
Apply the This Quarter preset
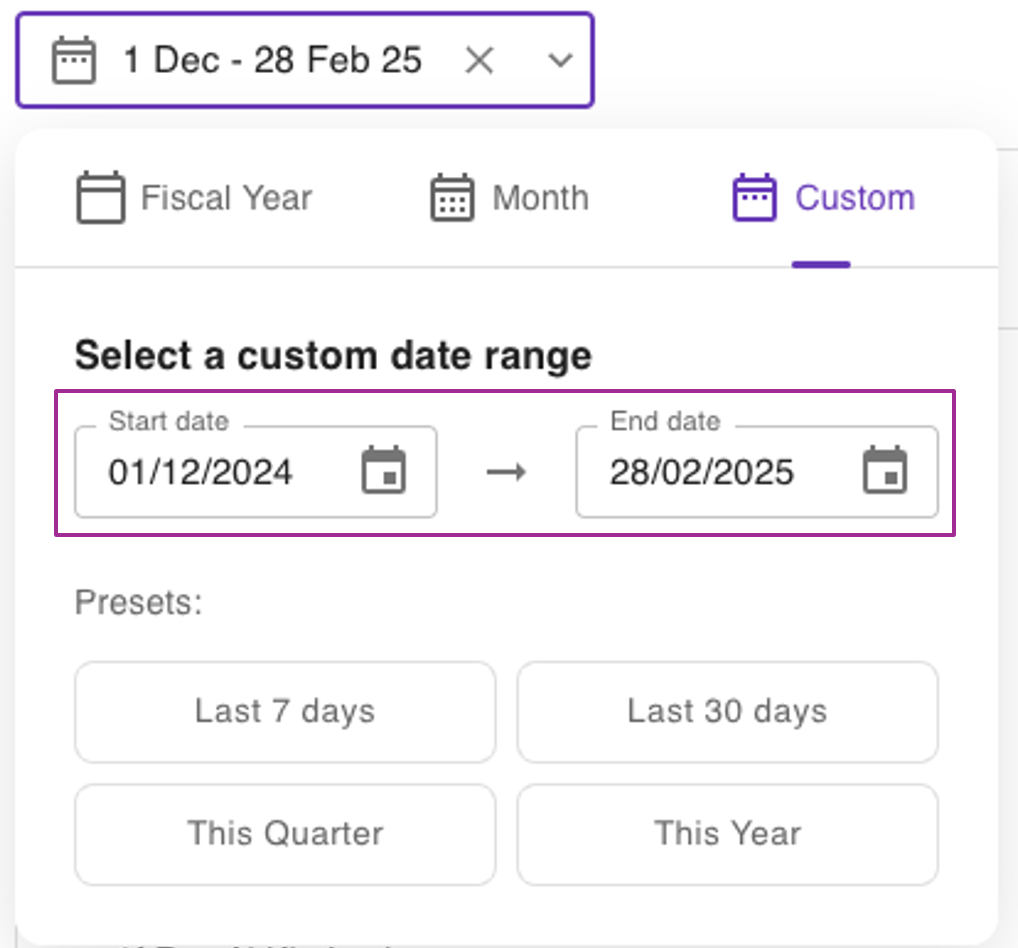[285, 834]
